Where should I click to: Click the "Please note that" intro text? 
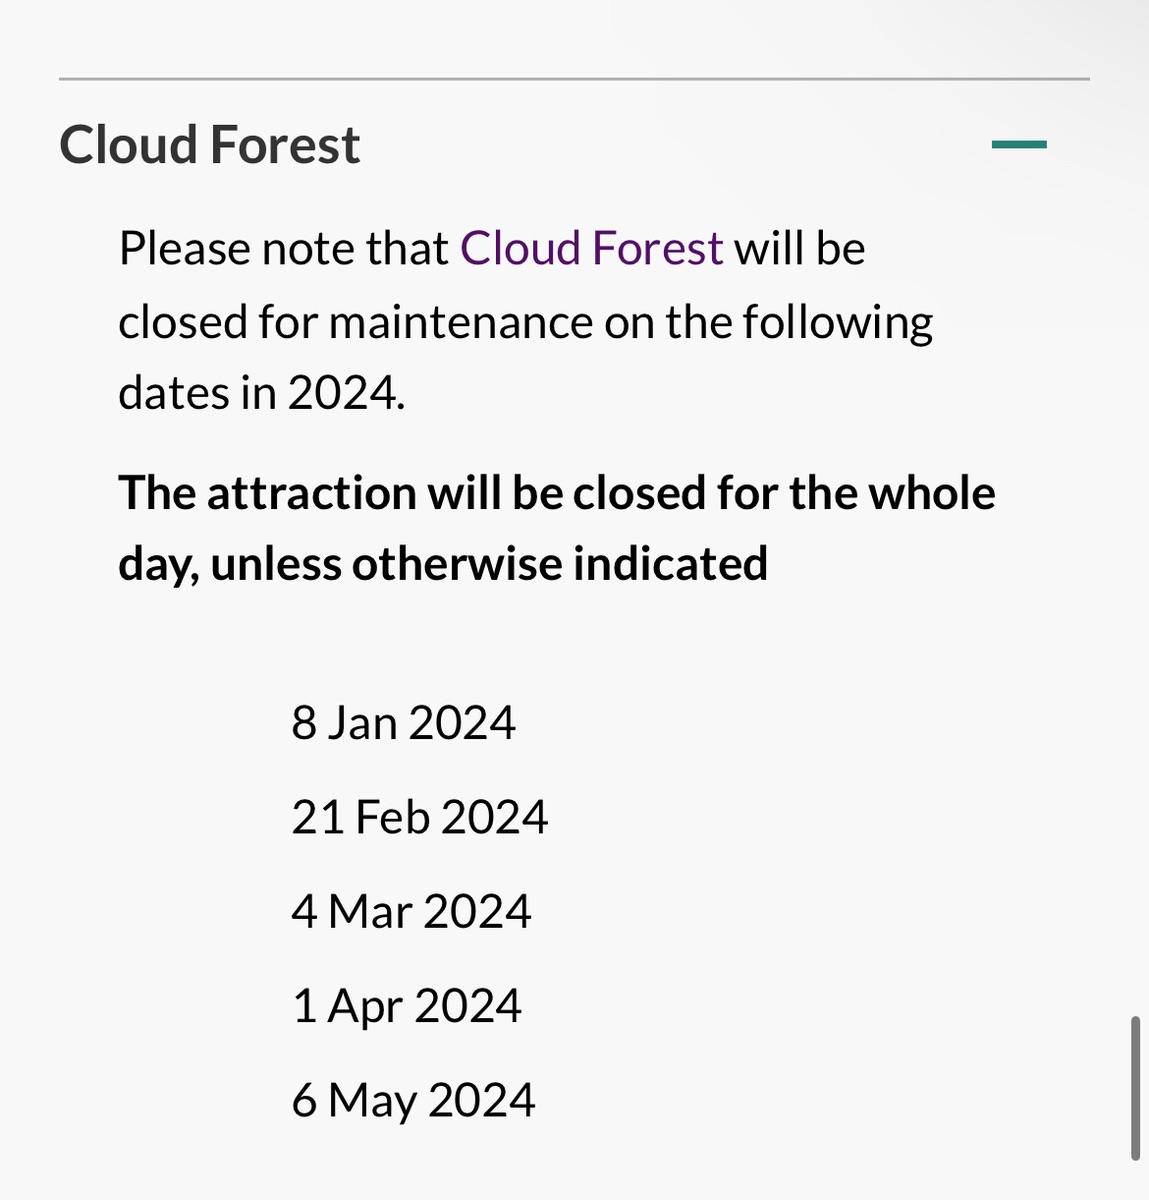tap(283, 248)
